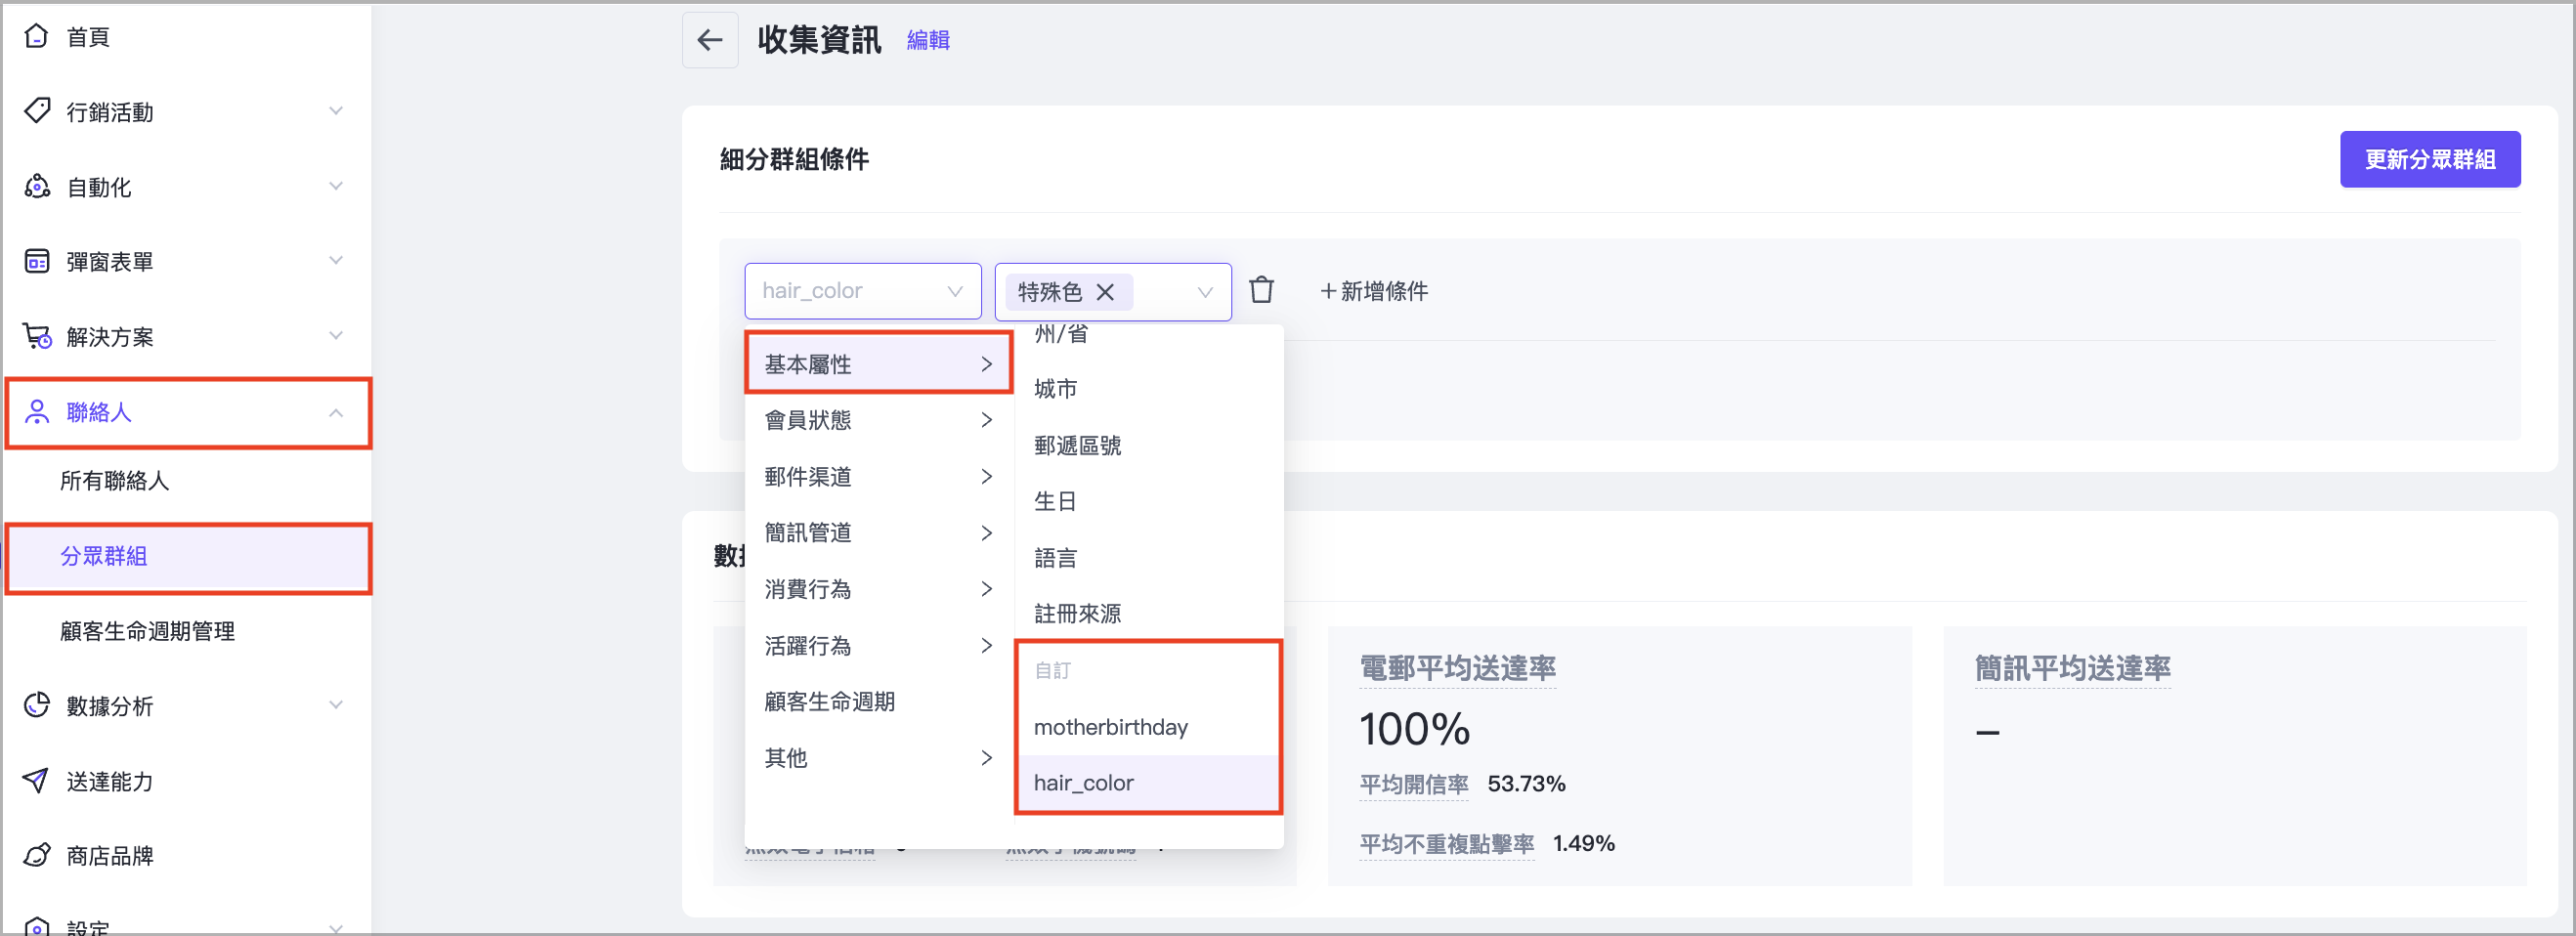Expand the 會員狀態 submenu
This screenshot has width=2576, height=936.
(x=878, y=420)
